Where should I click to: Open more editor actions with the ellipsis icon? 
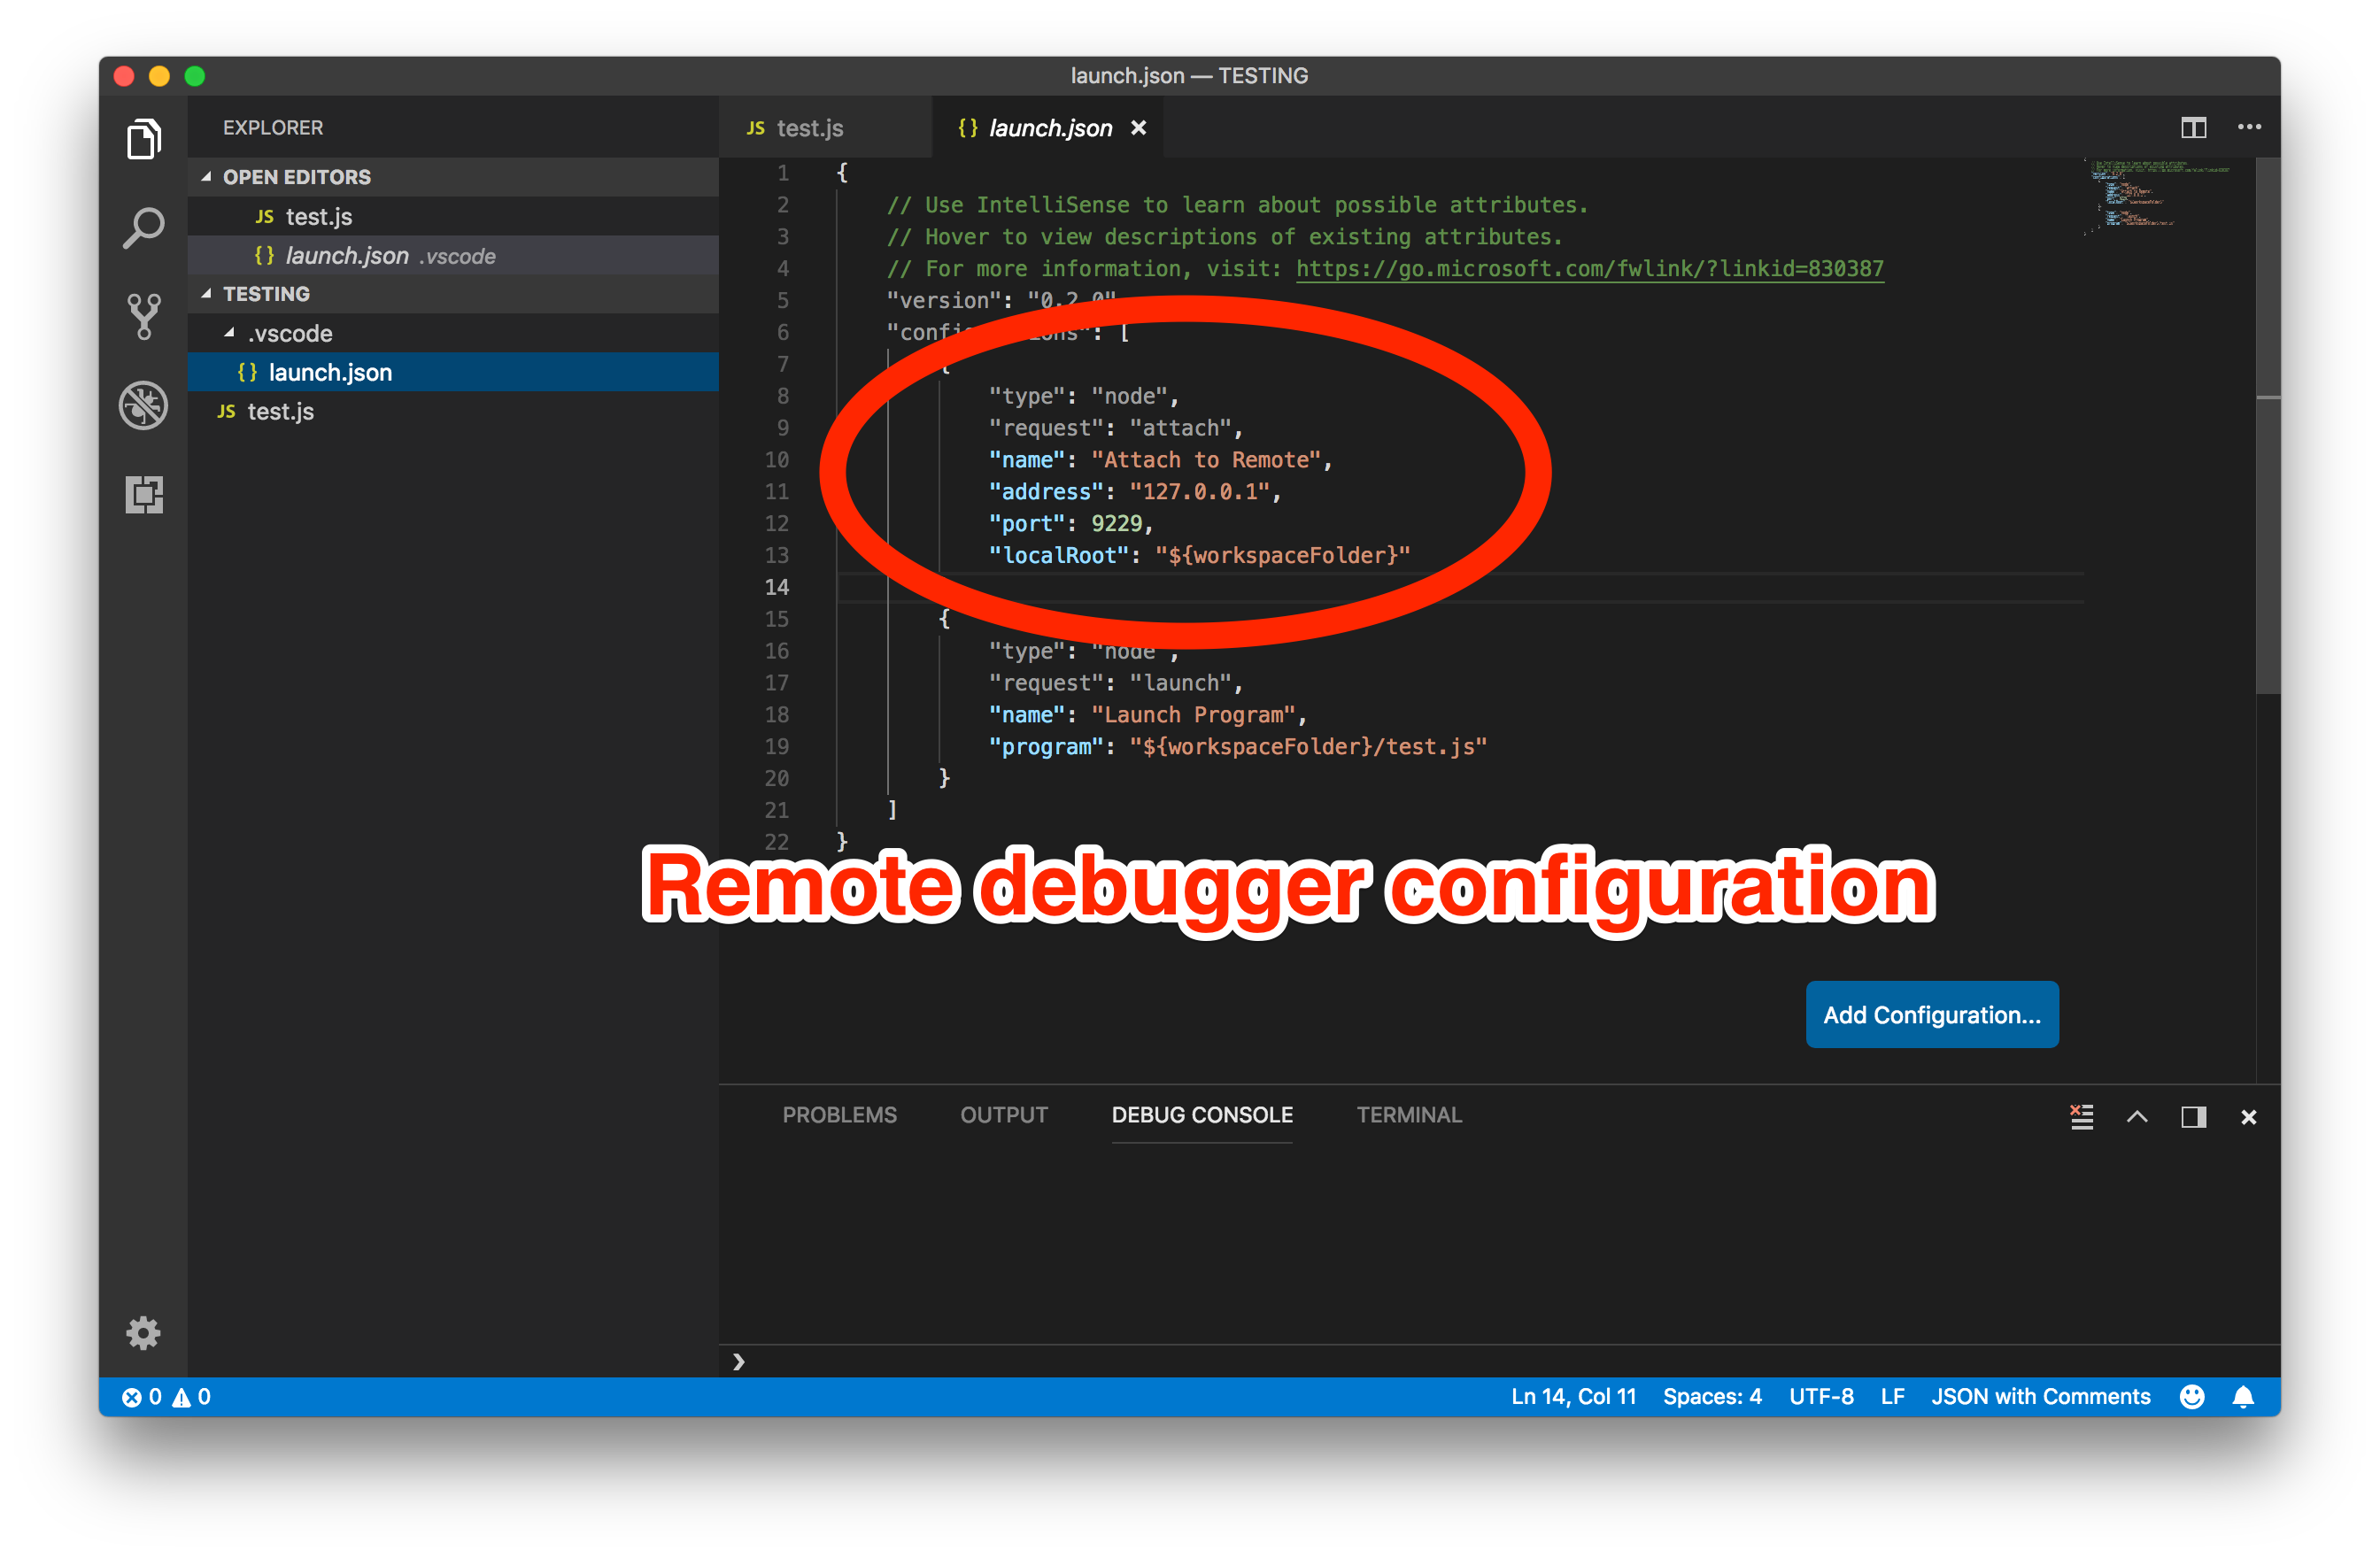pyautogui.click(x=2249, y=127)
